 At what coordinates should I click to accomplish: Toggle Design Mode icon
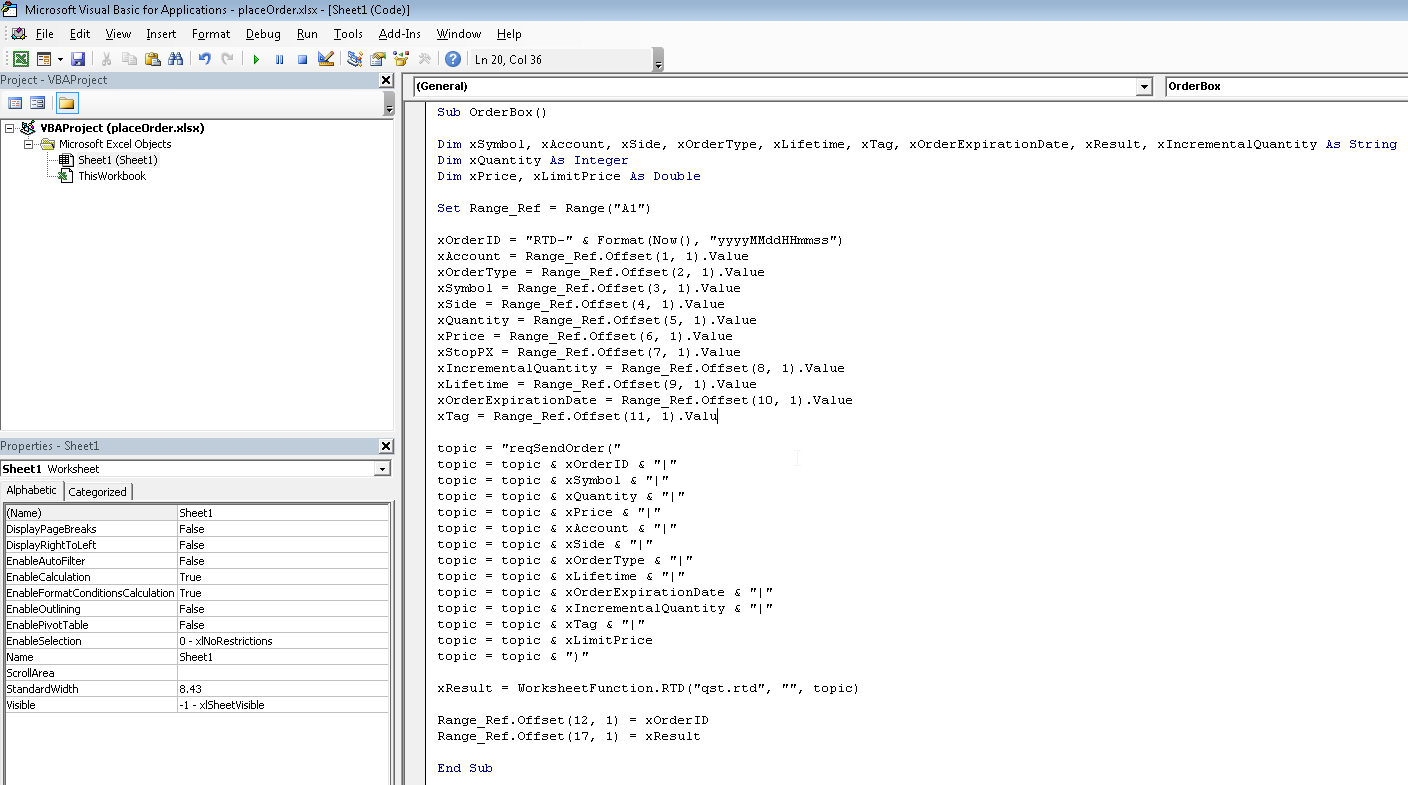[325, 60]
